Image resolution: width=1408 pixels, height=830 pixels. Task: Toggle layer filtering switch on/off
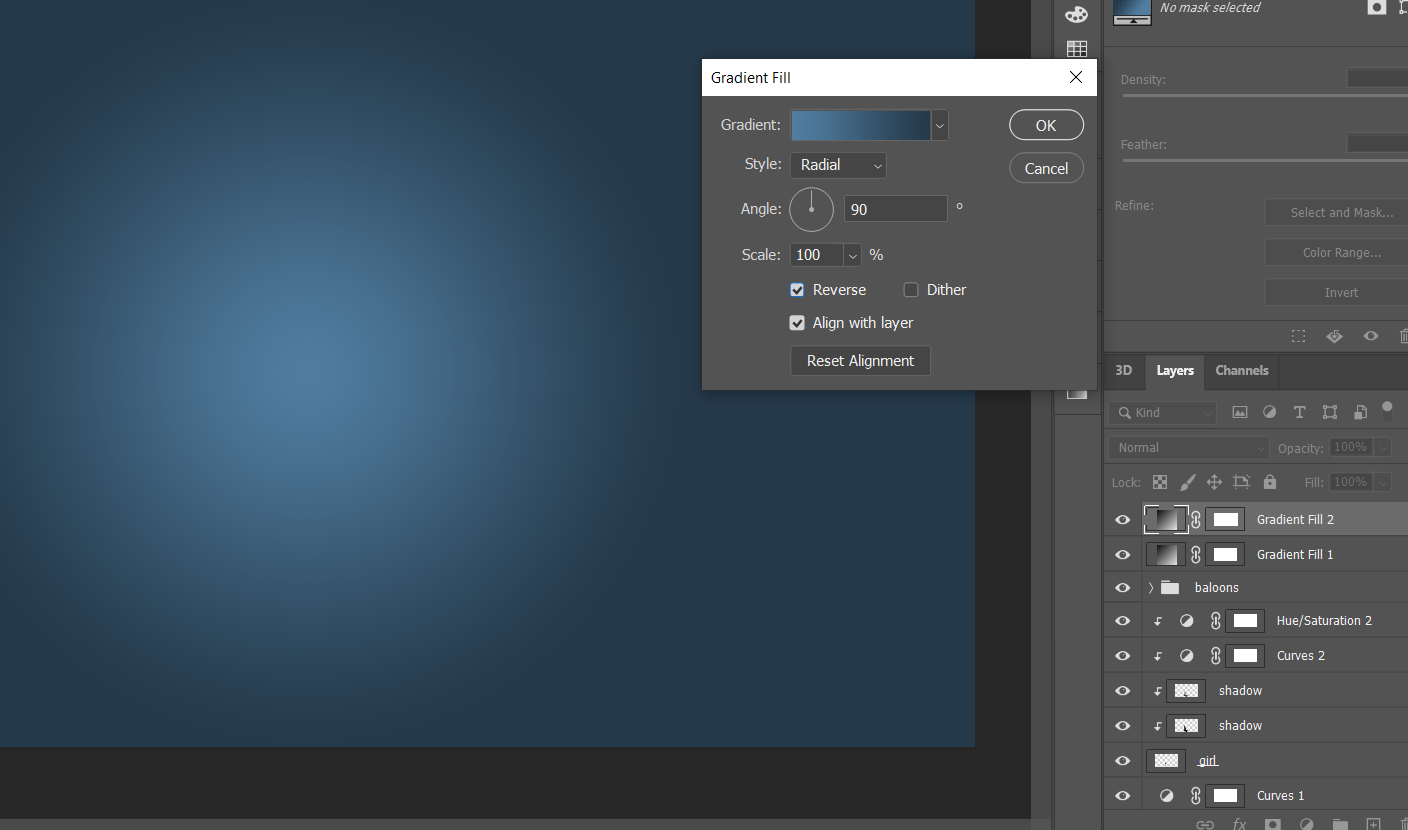[1387, 409]
